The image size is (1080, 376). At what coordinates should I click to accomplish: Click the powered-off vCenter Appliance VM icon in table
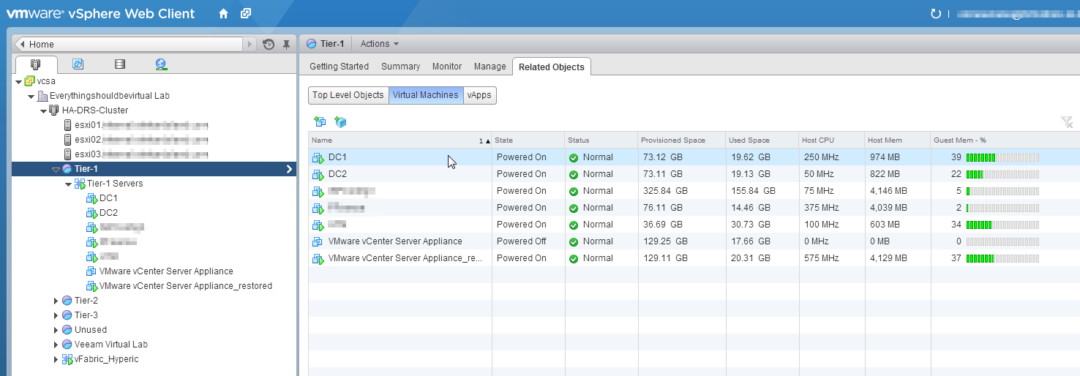[x=318, y=242]
